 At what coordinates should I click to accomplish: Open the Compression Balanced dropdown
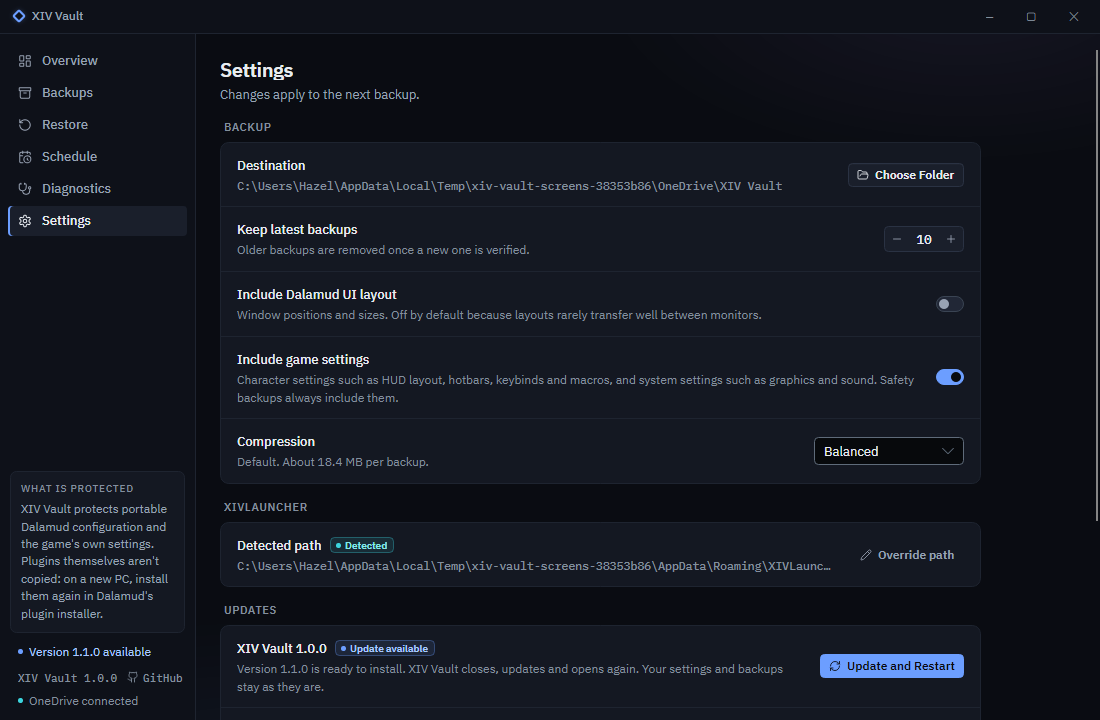click(x=888, y=451)
